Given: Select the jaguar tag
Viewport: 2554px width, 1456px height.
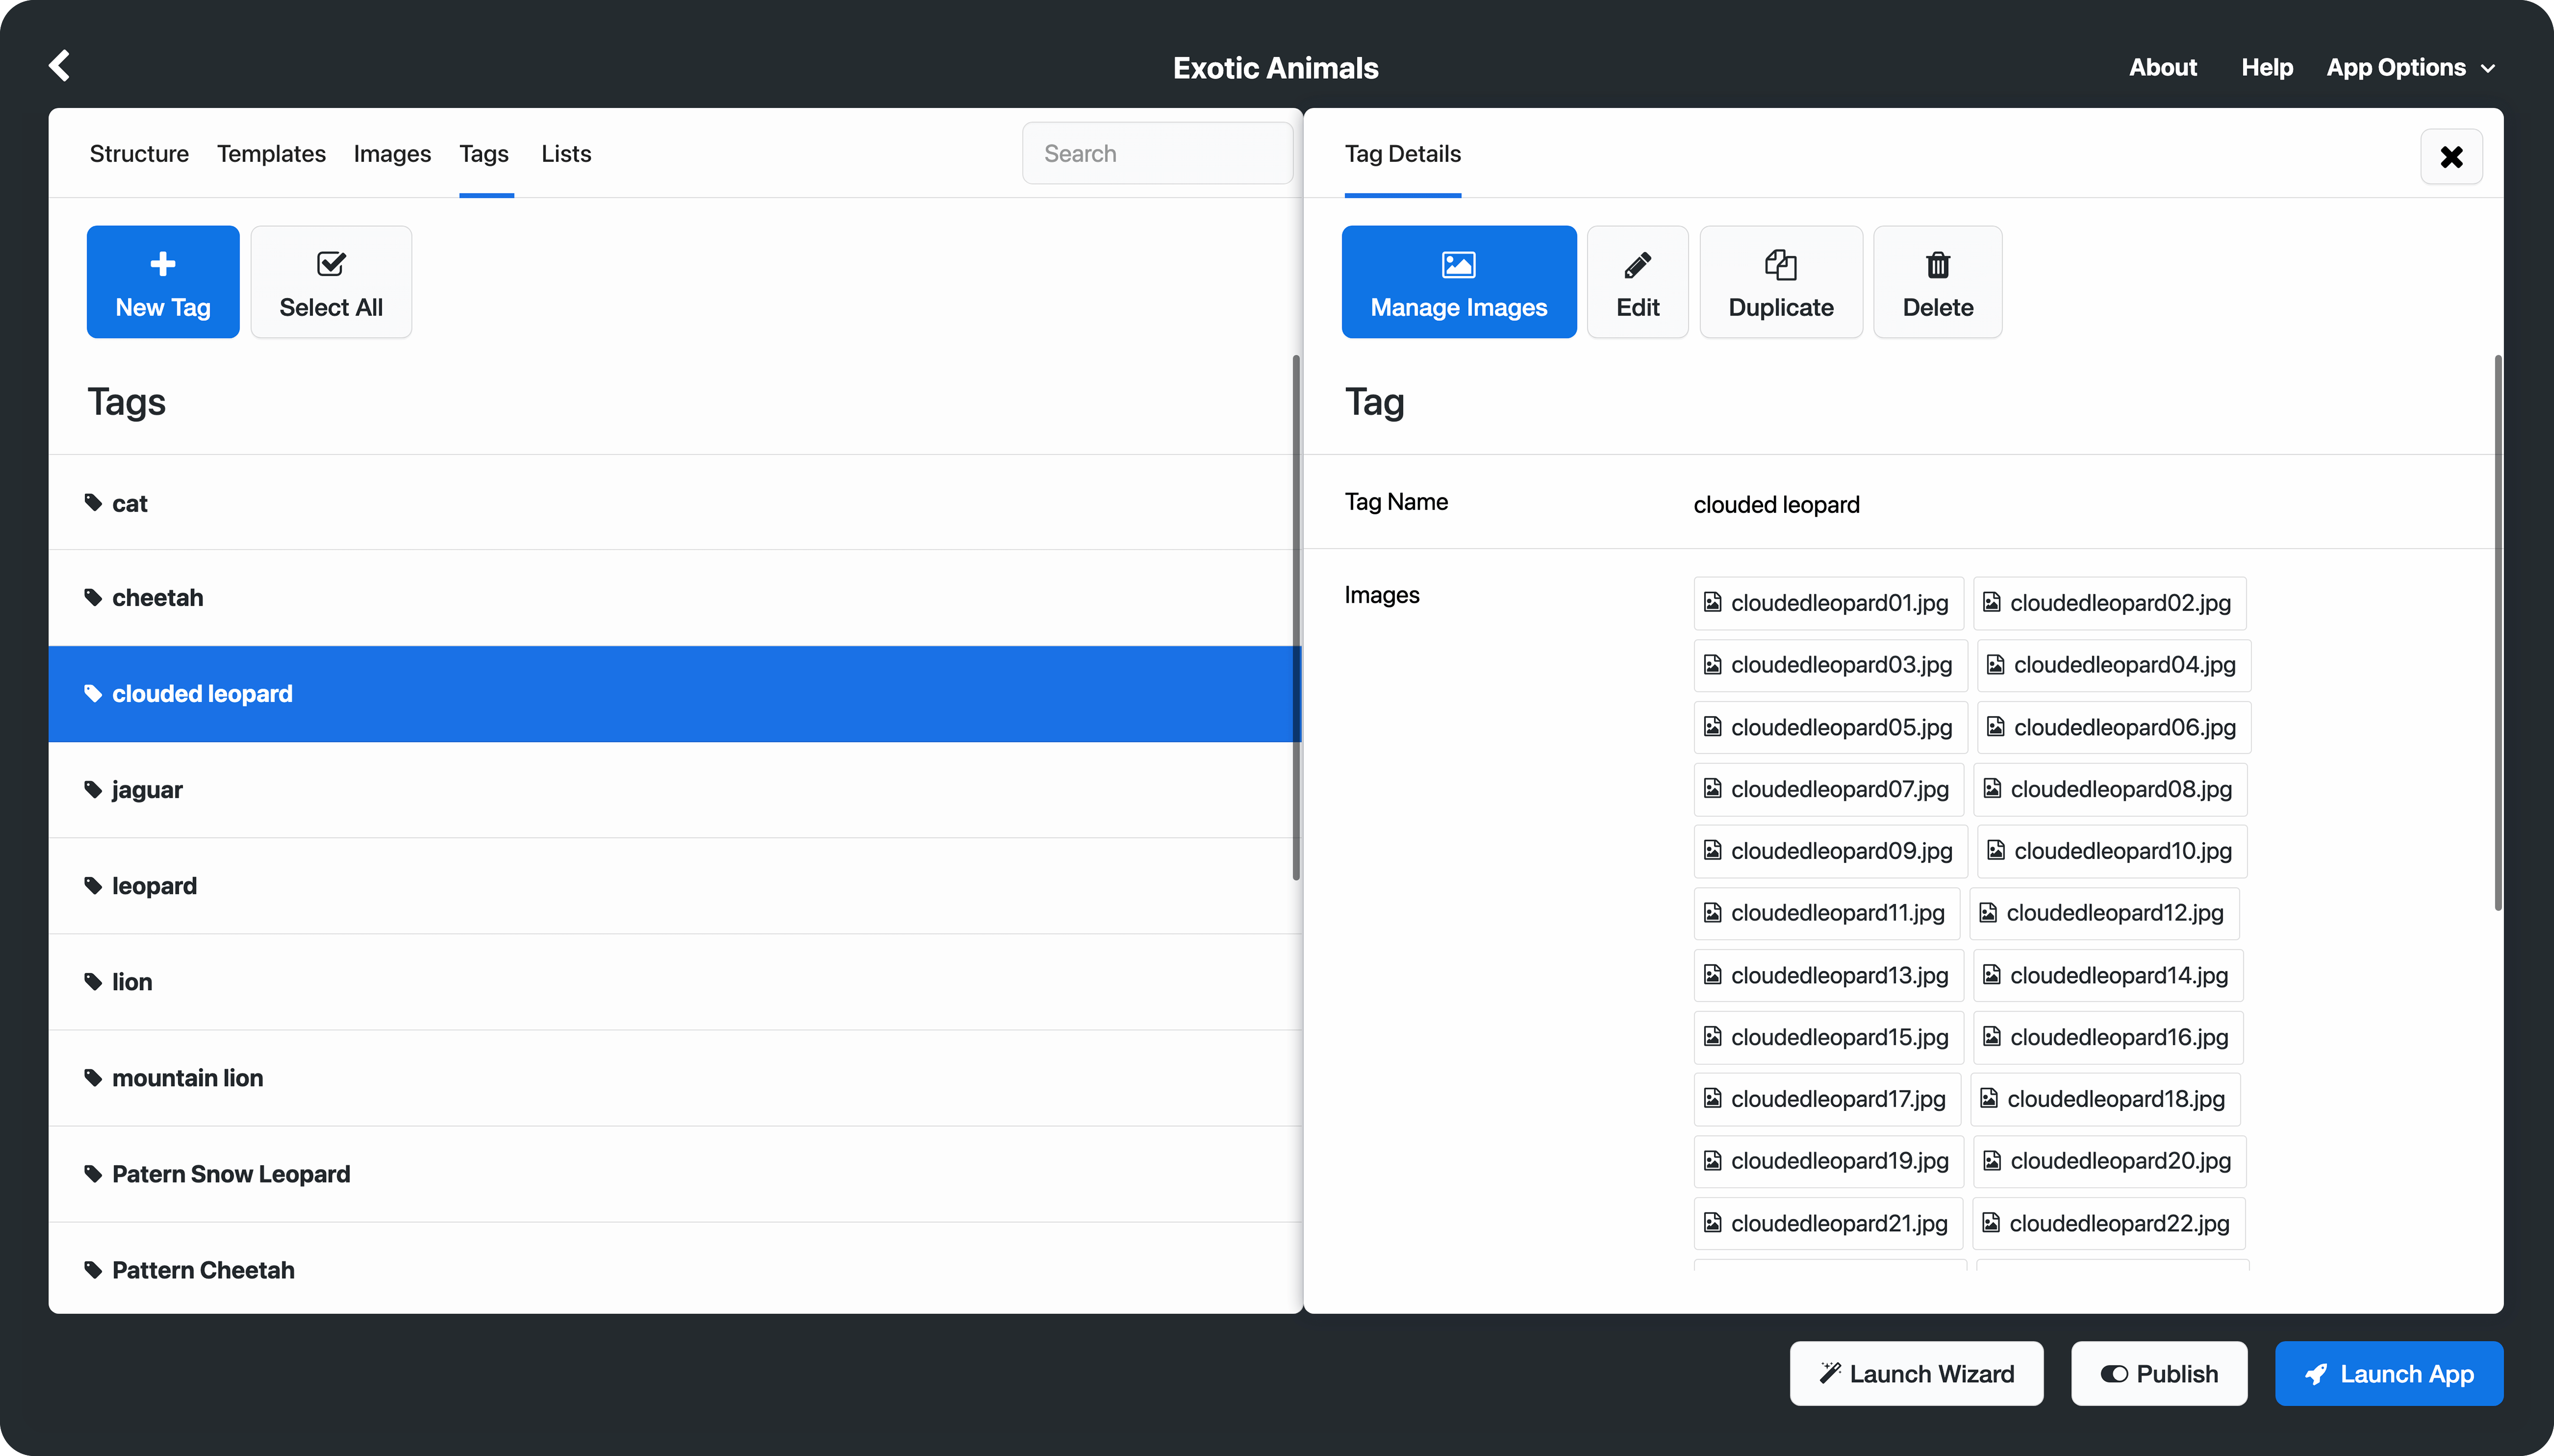Looking at the screenshot, I should click(x=147, y=790).
